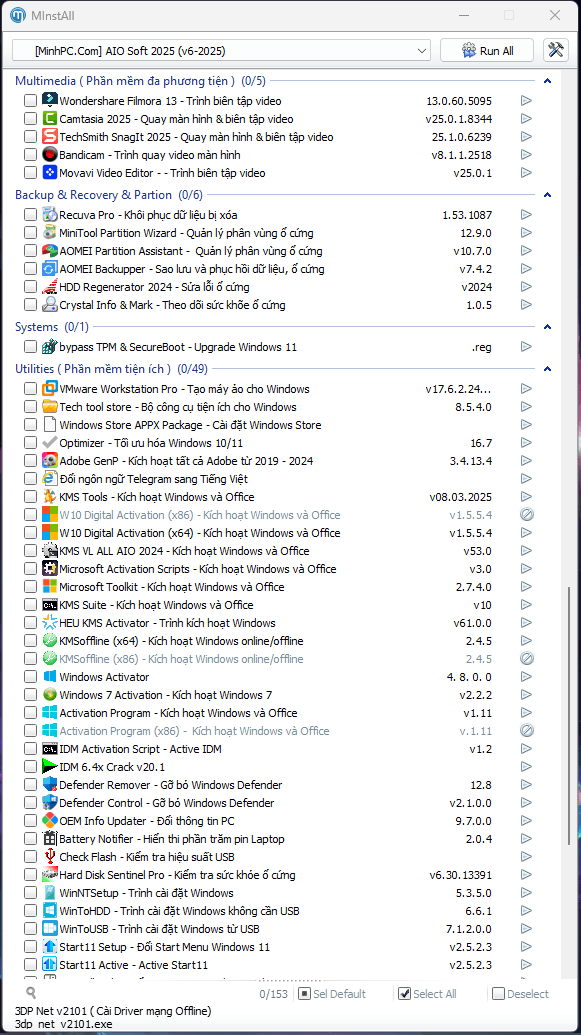The width and height of the screenshot is (581, 1035).
Task: Select the Defender Control row text
Action: [167, 803]
